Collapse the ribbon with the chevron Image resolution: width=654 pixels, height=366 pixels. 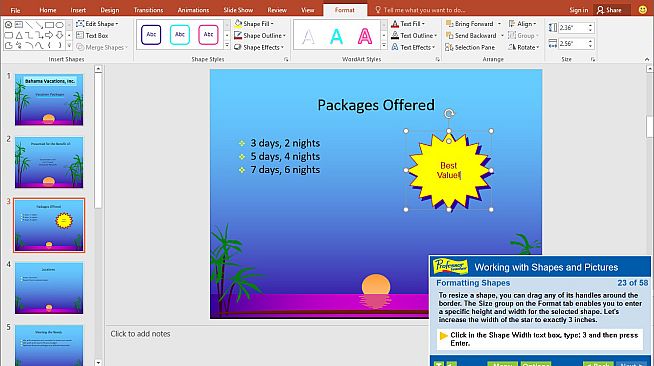[x=647, y=59]
